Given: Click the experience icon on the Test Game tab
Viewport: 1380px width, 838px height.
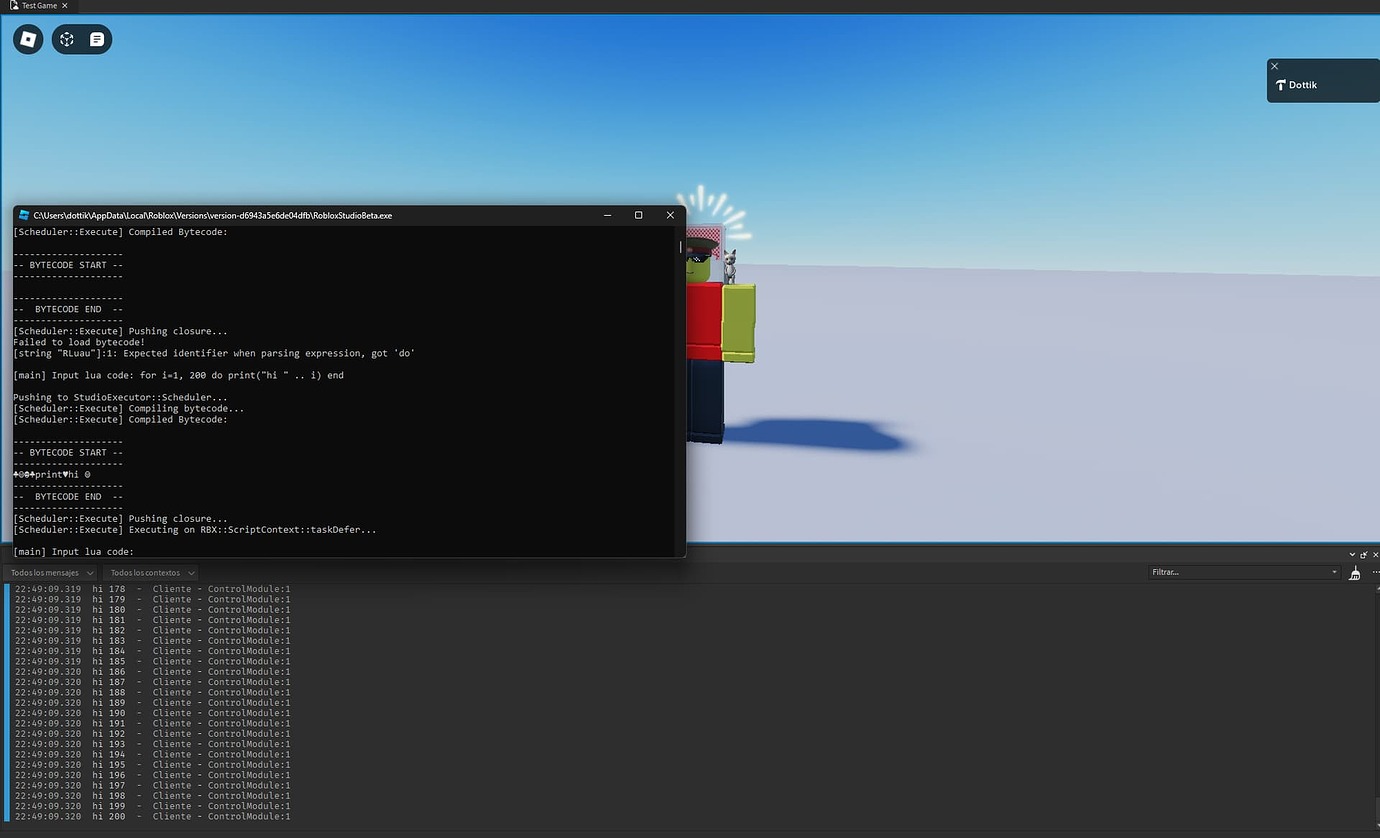Looking at the screenshot, I should coord(14,5).
